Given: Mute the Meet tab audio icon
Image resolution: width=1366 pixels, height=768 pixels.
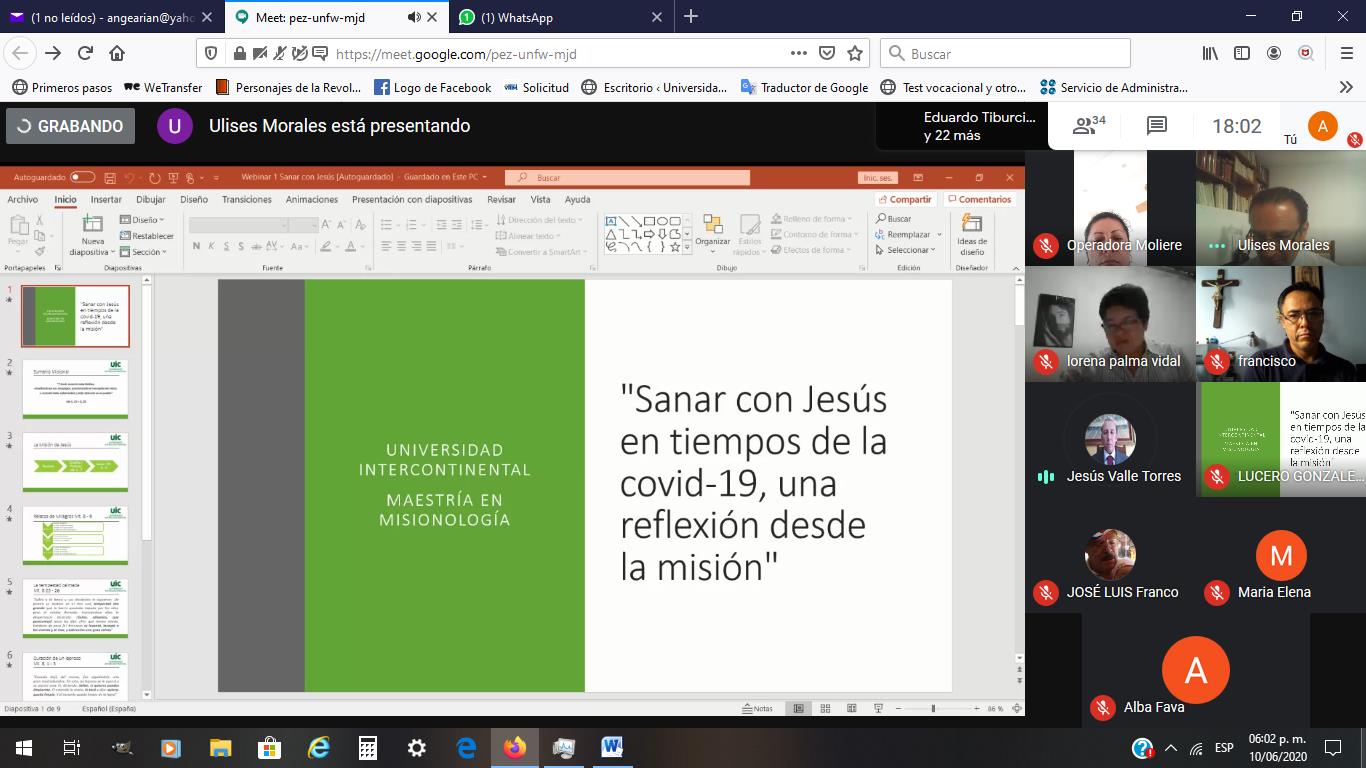Looking at the screenshot, I should pos(414,17).
